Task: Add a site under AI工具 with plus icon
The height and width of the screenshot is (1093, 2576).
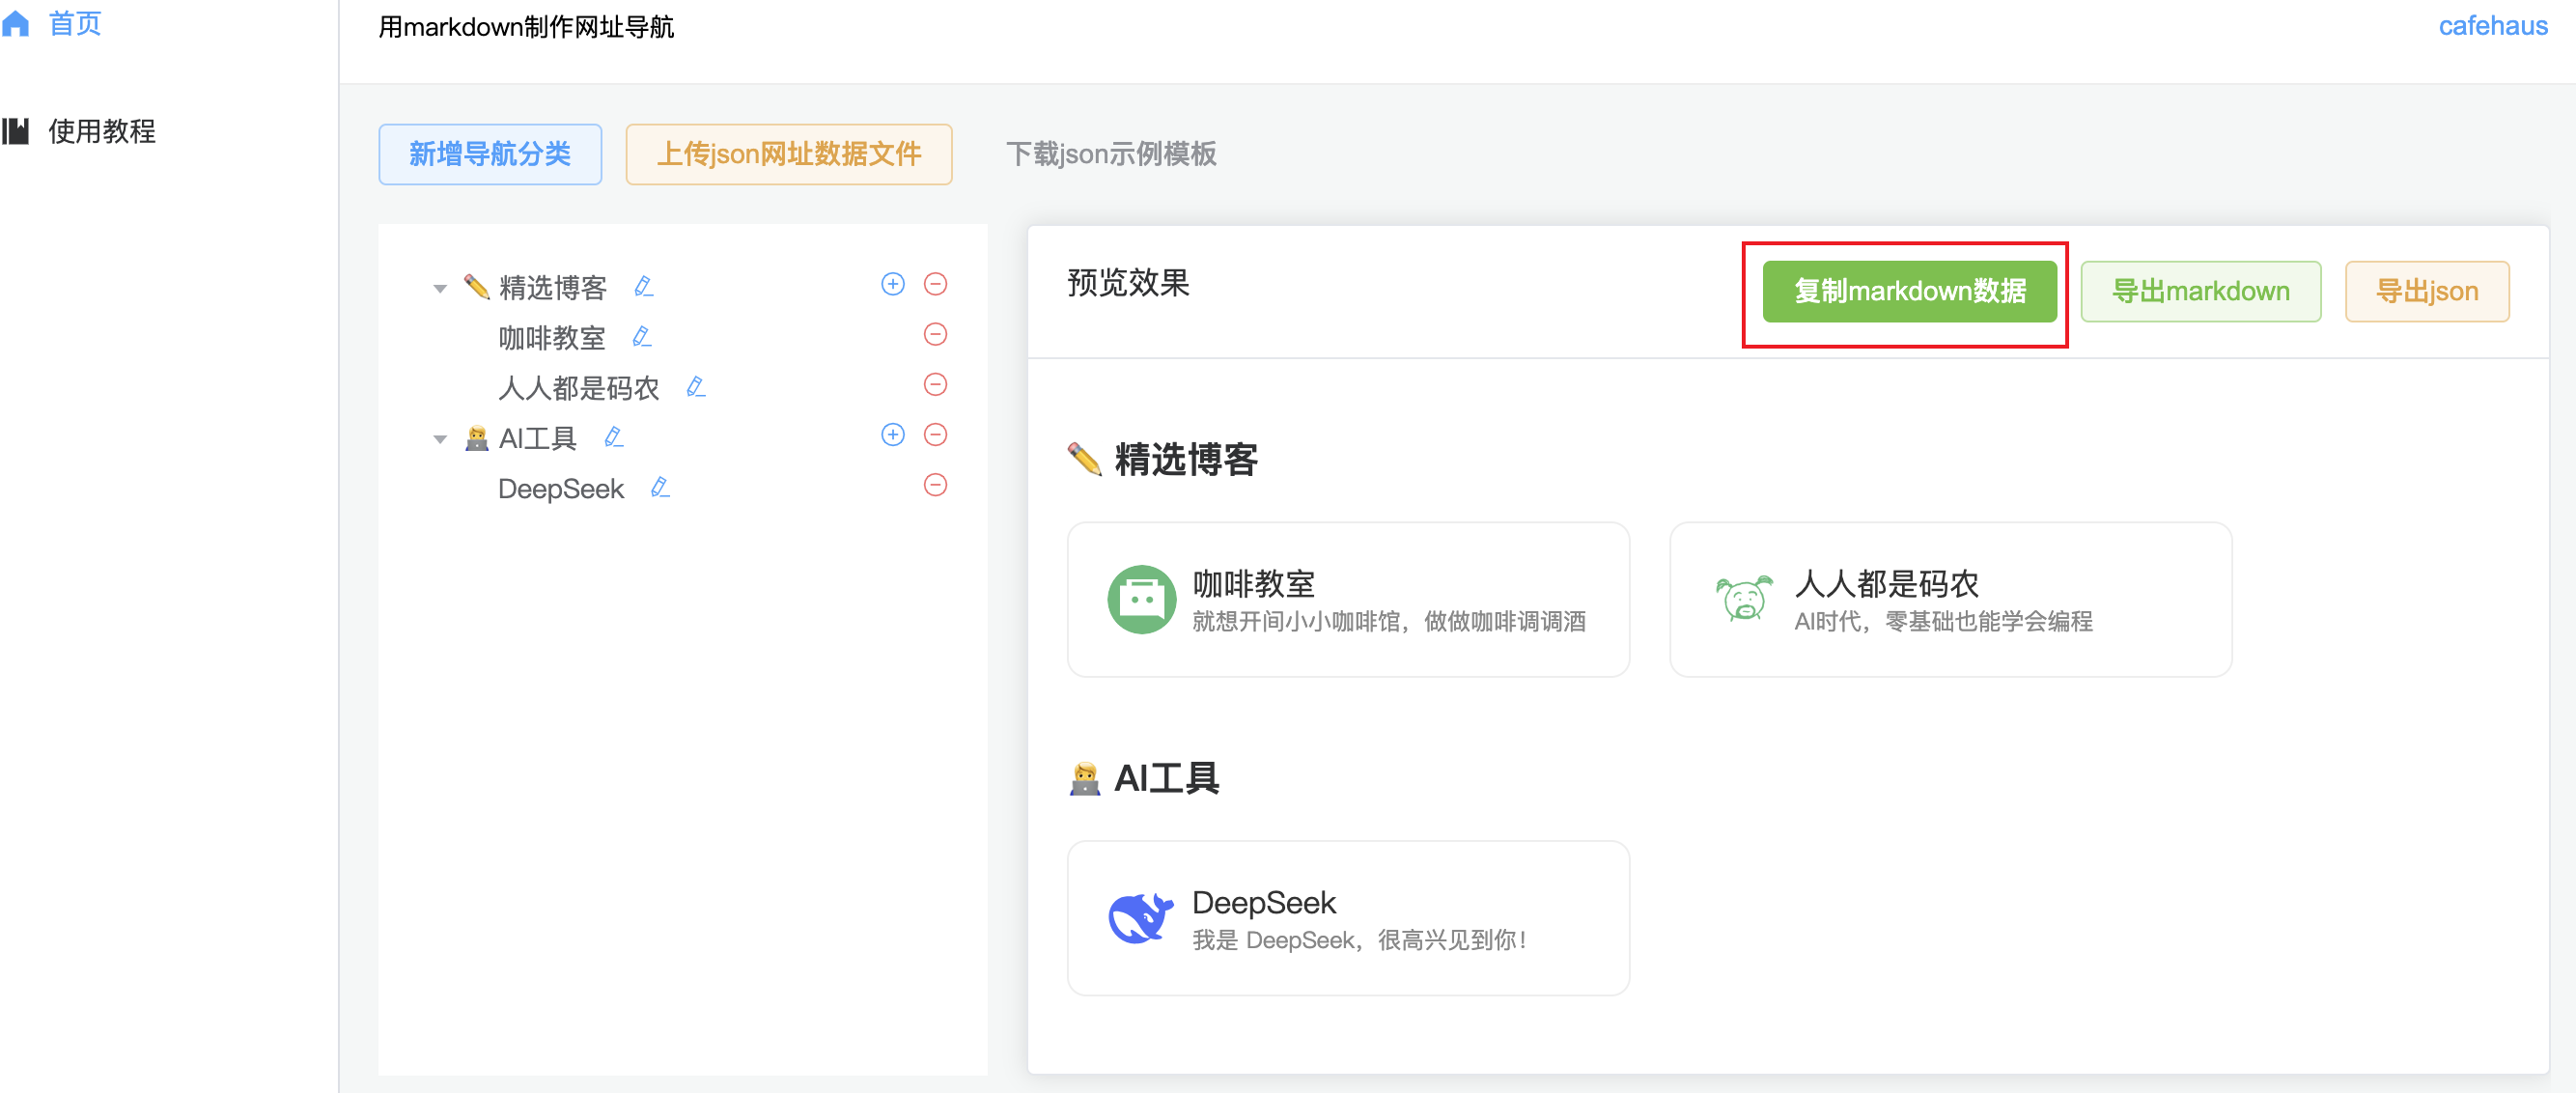Action: pyautogui.click(x=893, y=435)
